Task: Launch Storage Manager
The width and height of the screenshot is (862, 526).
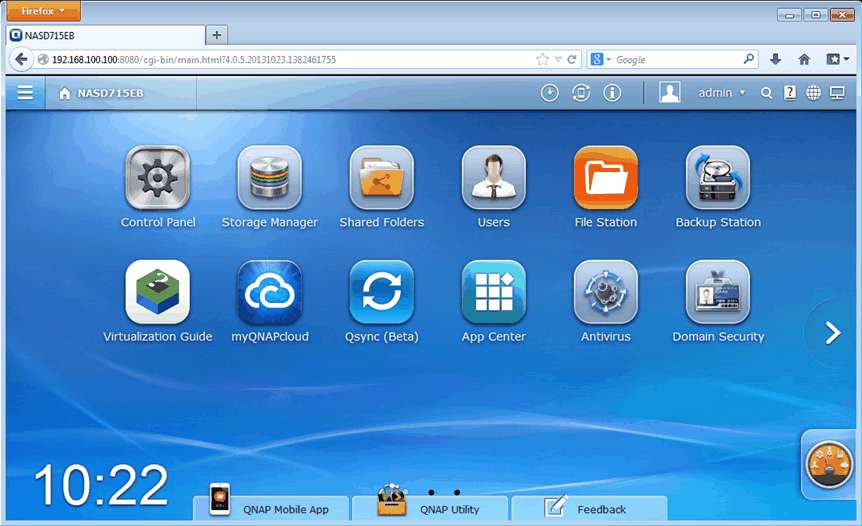Action: pyautogui.click(x=269, y=178)
